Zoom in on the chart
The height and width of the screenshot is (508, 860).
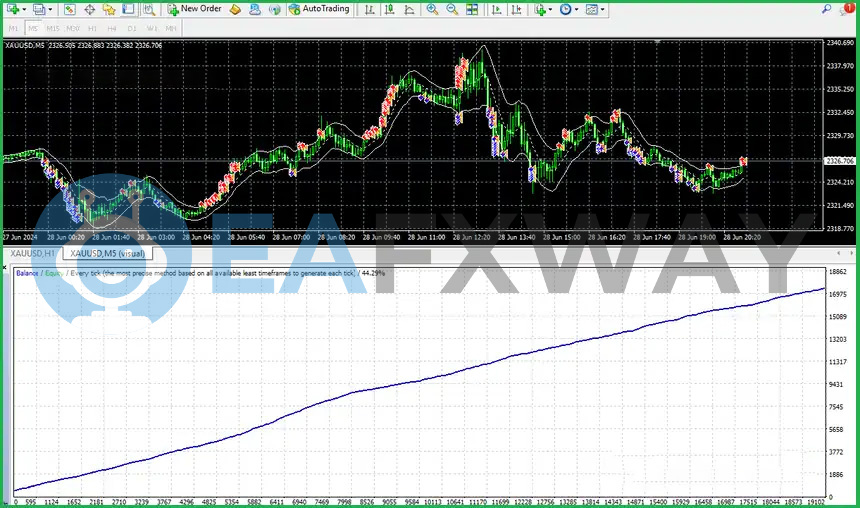[432, 9]
